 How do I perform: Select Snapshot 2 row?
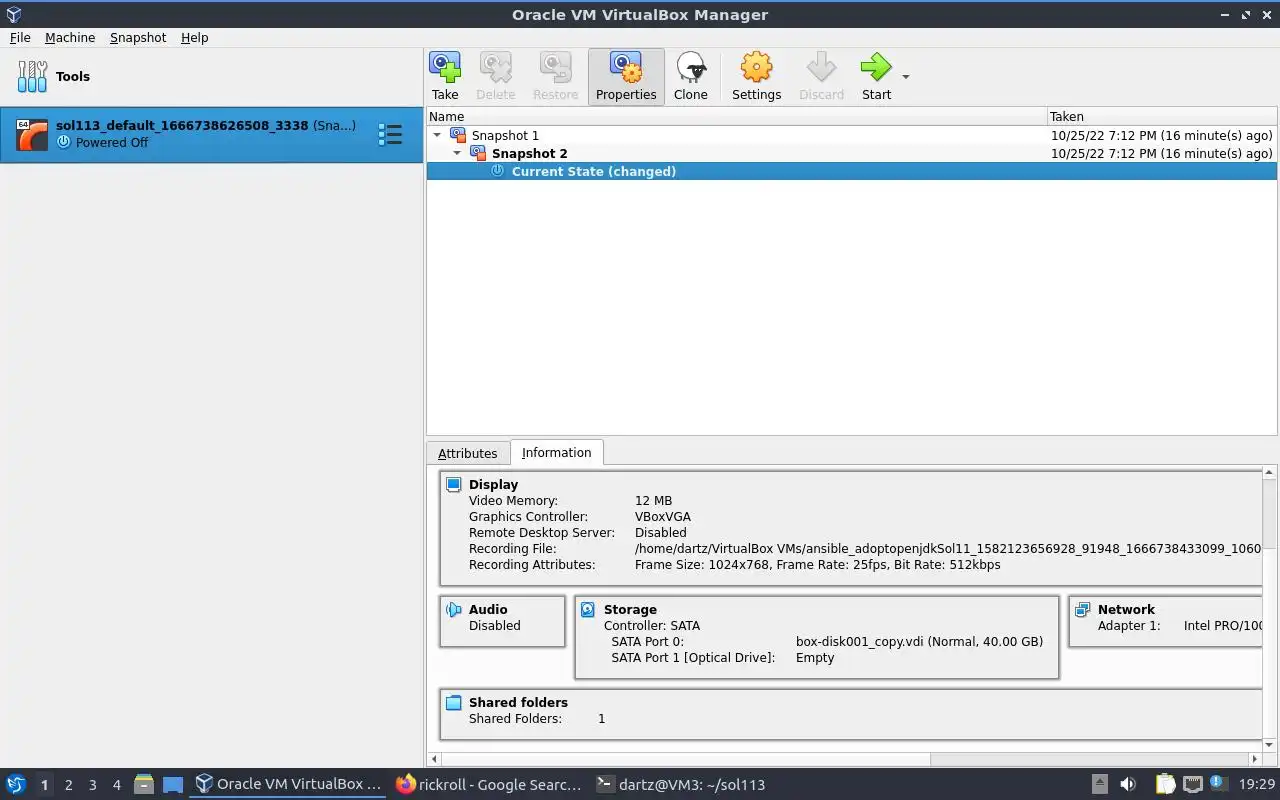[x=851, y=153]
